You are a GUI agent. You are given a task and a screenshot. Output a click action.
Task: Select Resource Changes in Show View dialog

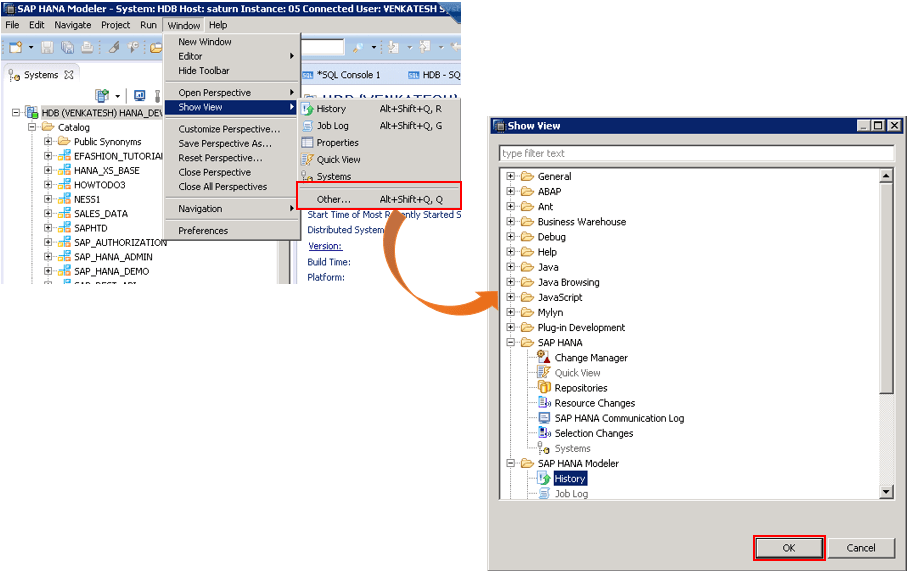click(x=595, y=403)
